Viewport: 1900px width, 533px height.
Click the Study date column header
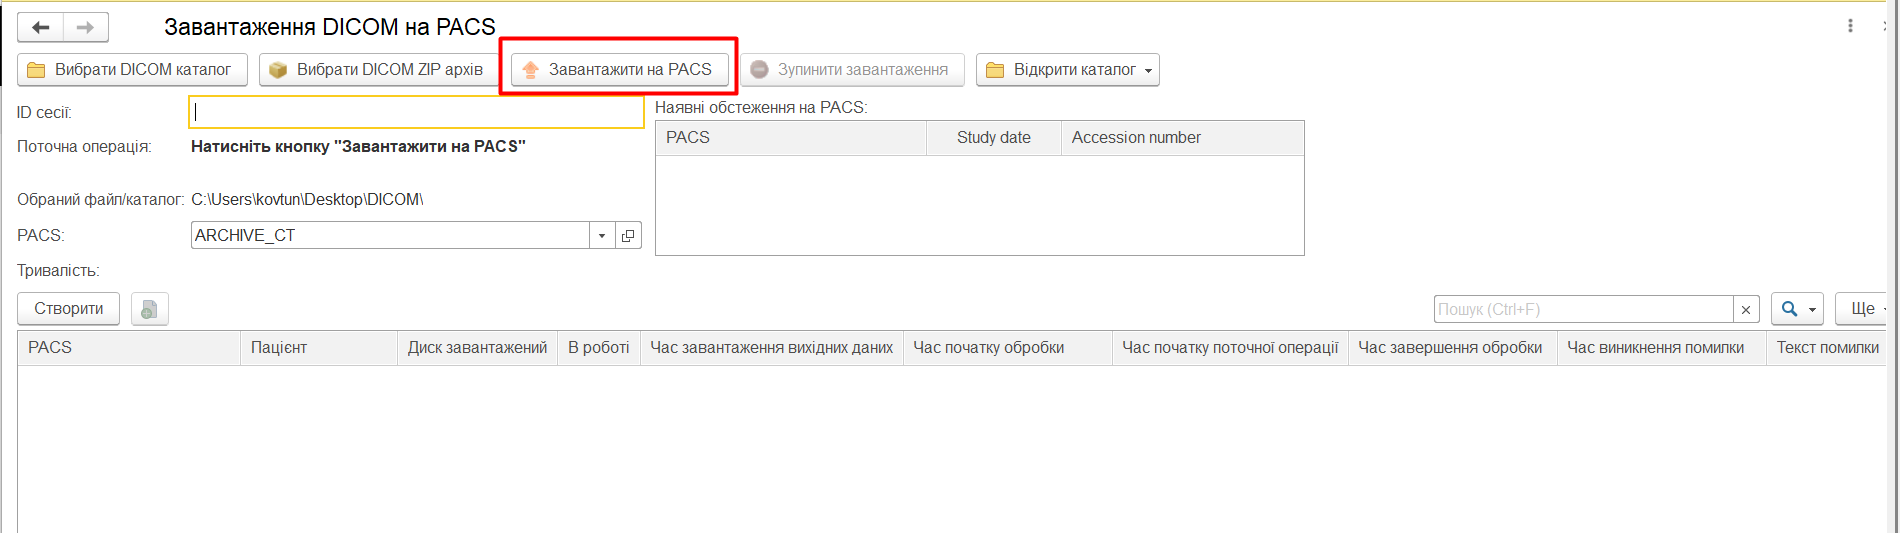[993, 138]
